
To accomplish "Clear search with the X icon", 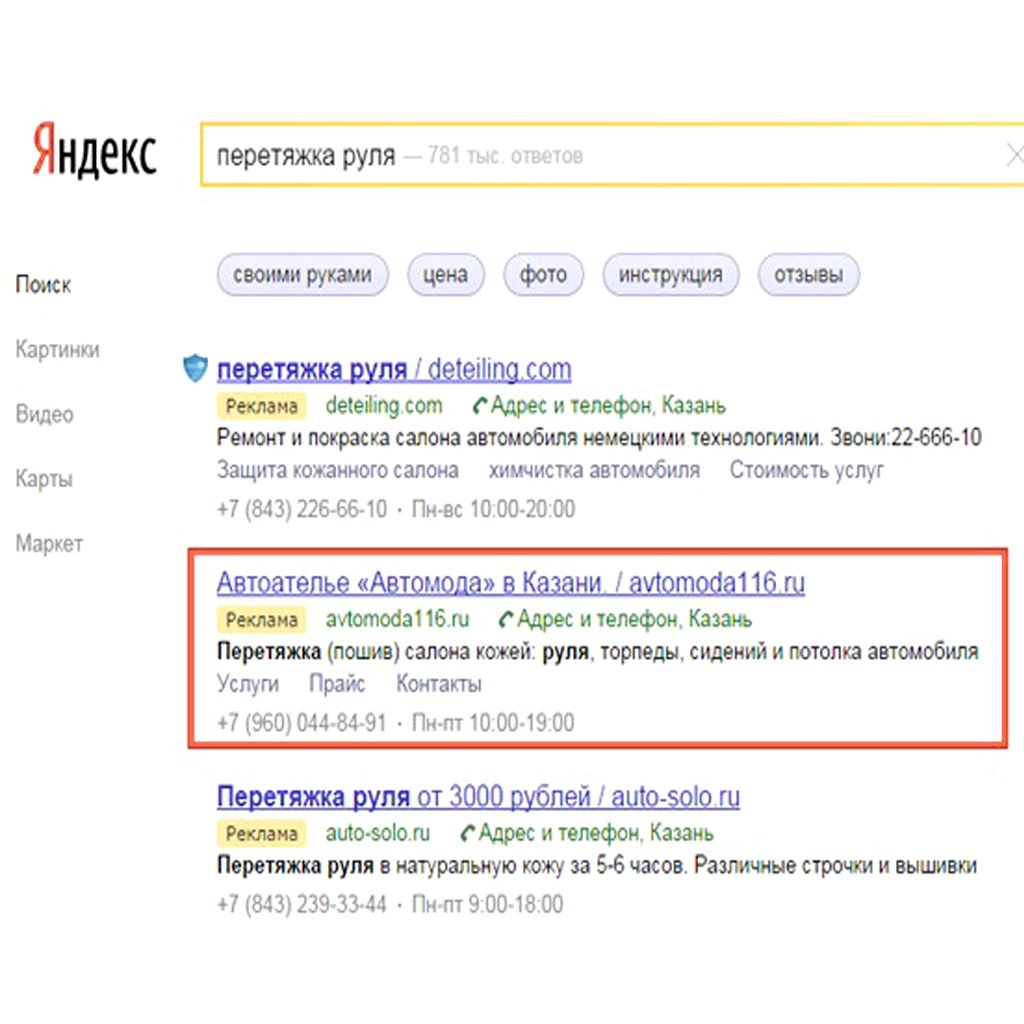I will point(1013,155).
